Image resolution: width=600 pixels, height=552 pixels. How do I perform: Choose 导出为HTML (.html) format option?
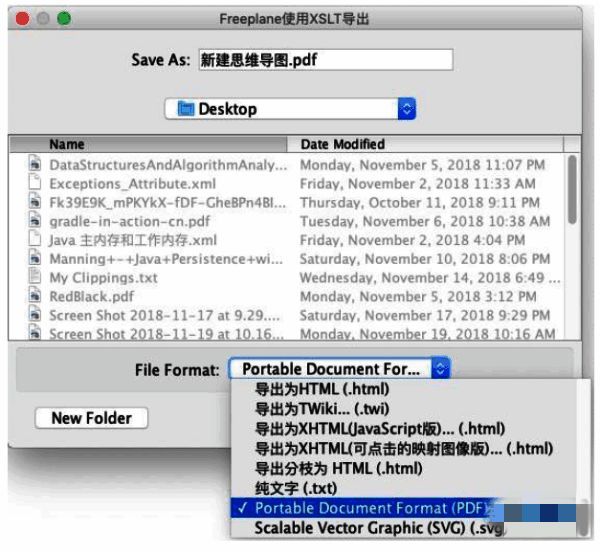click(x=321, y=390)
